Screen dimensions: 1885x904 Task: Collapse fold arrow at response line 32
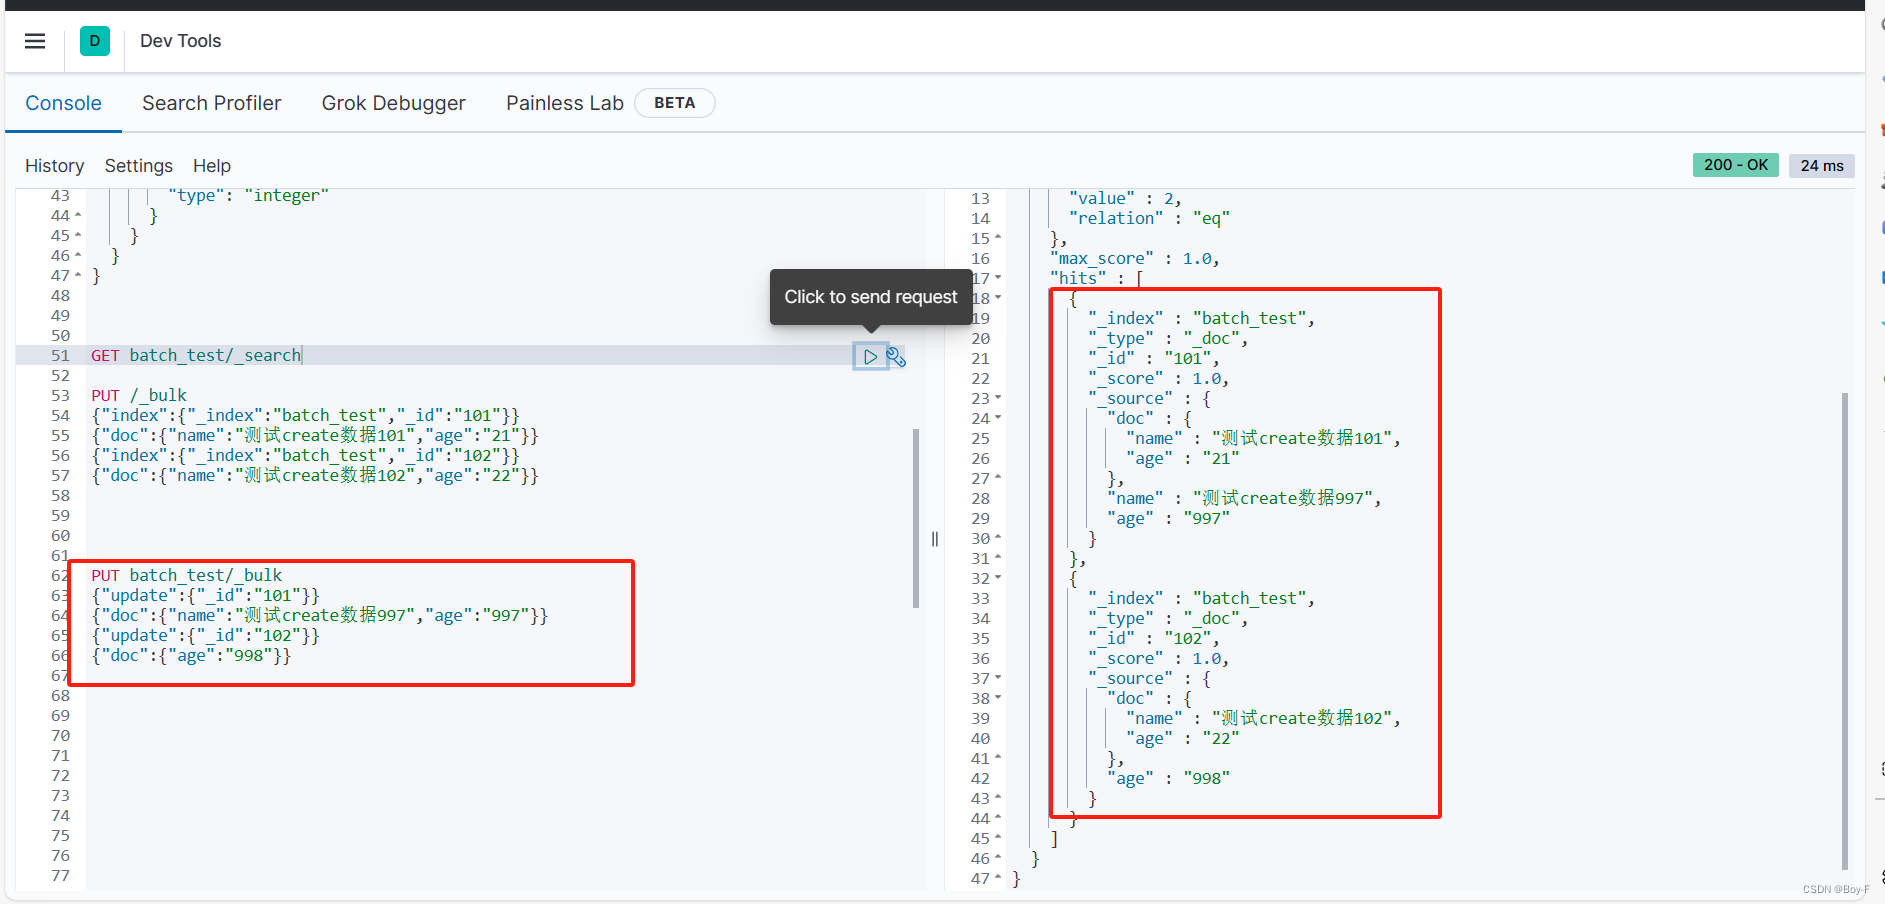coord(998,578)
